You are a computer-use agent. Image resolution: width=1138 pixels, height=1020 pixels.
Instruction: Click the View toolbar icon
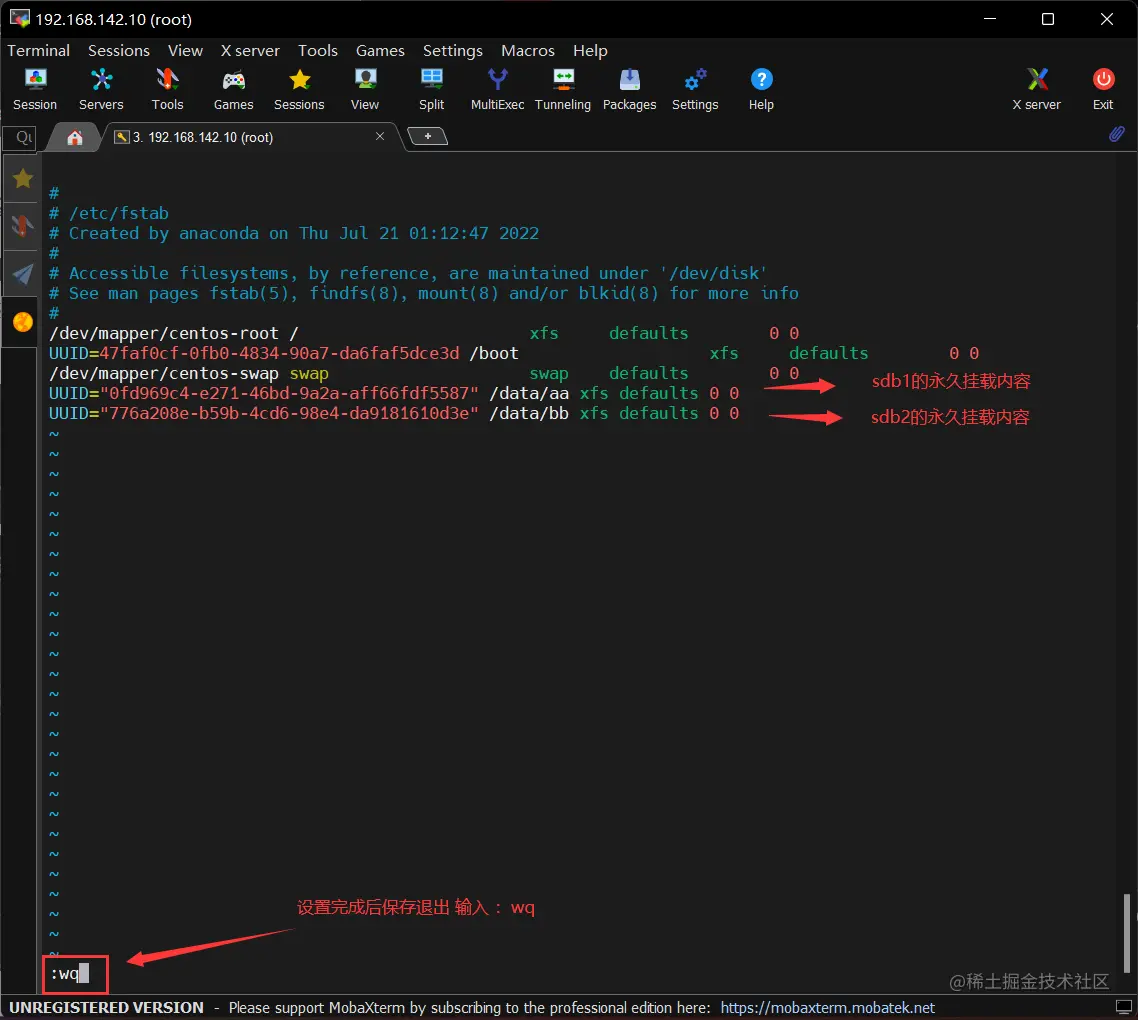365,89
